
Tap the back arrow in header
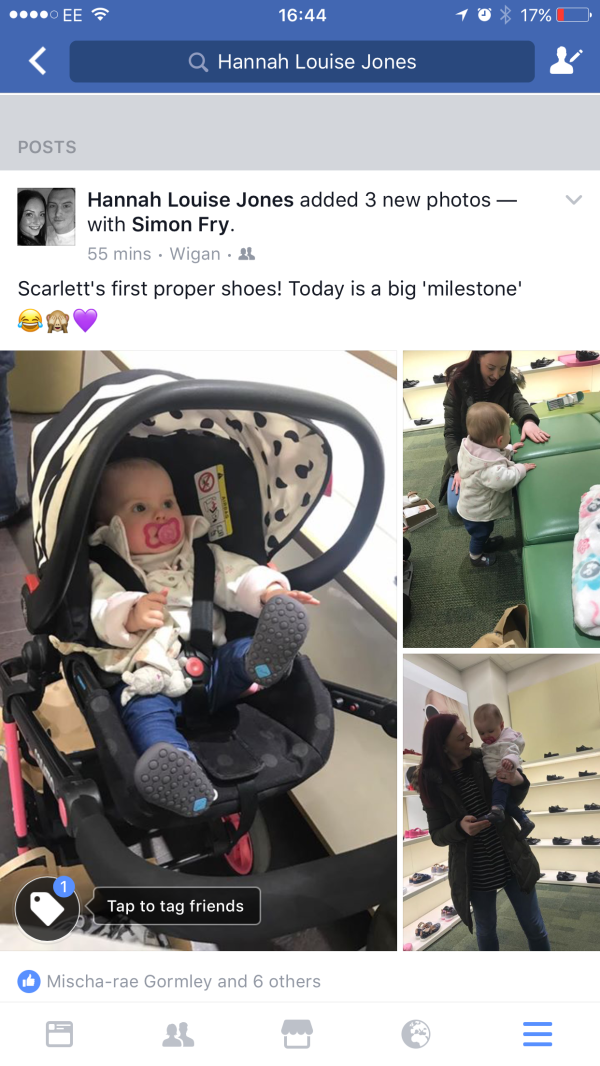37,61
